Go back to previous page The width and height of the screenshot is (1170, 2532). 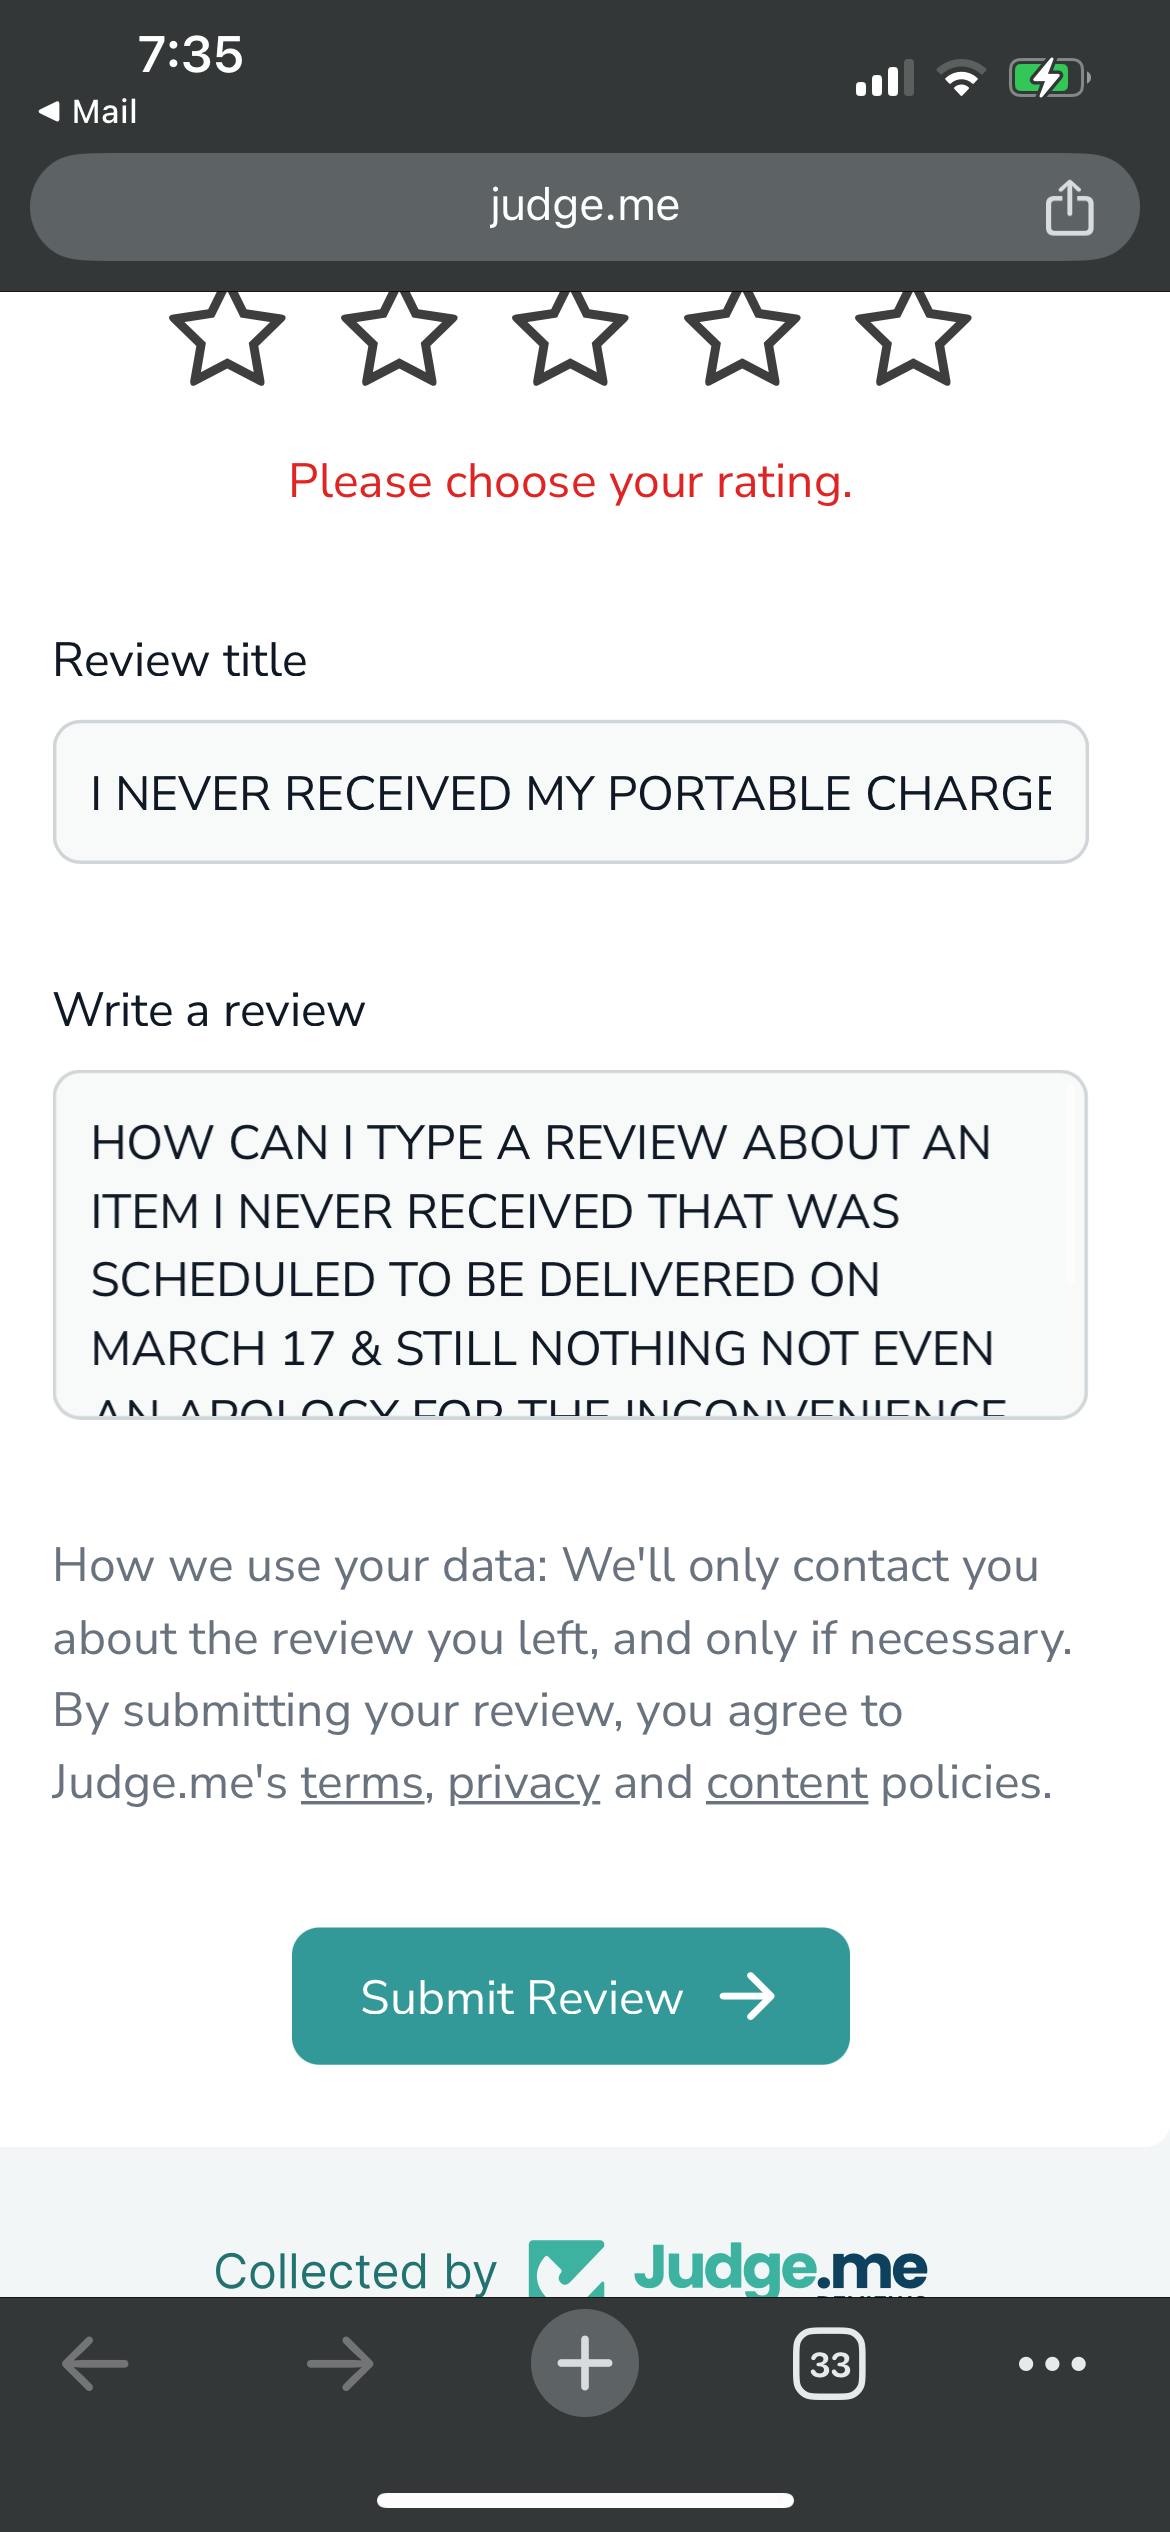tap(95, 2364)
